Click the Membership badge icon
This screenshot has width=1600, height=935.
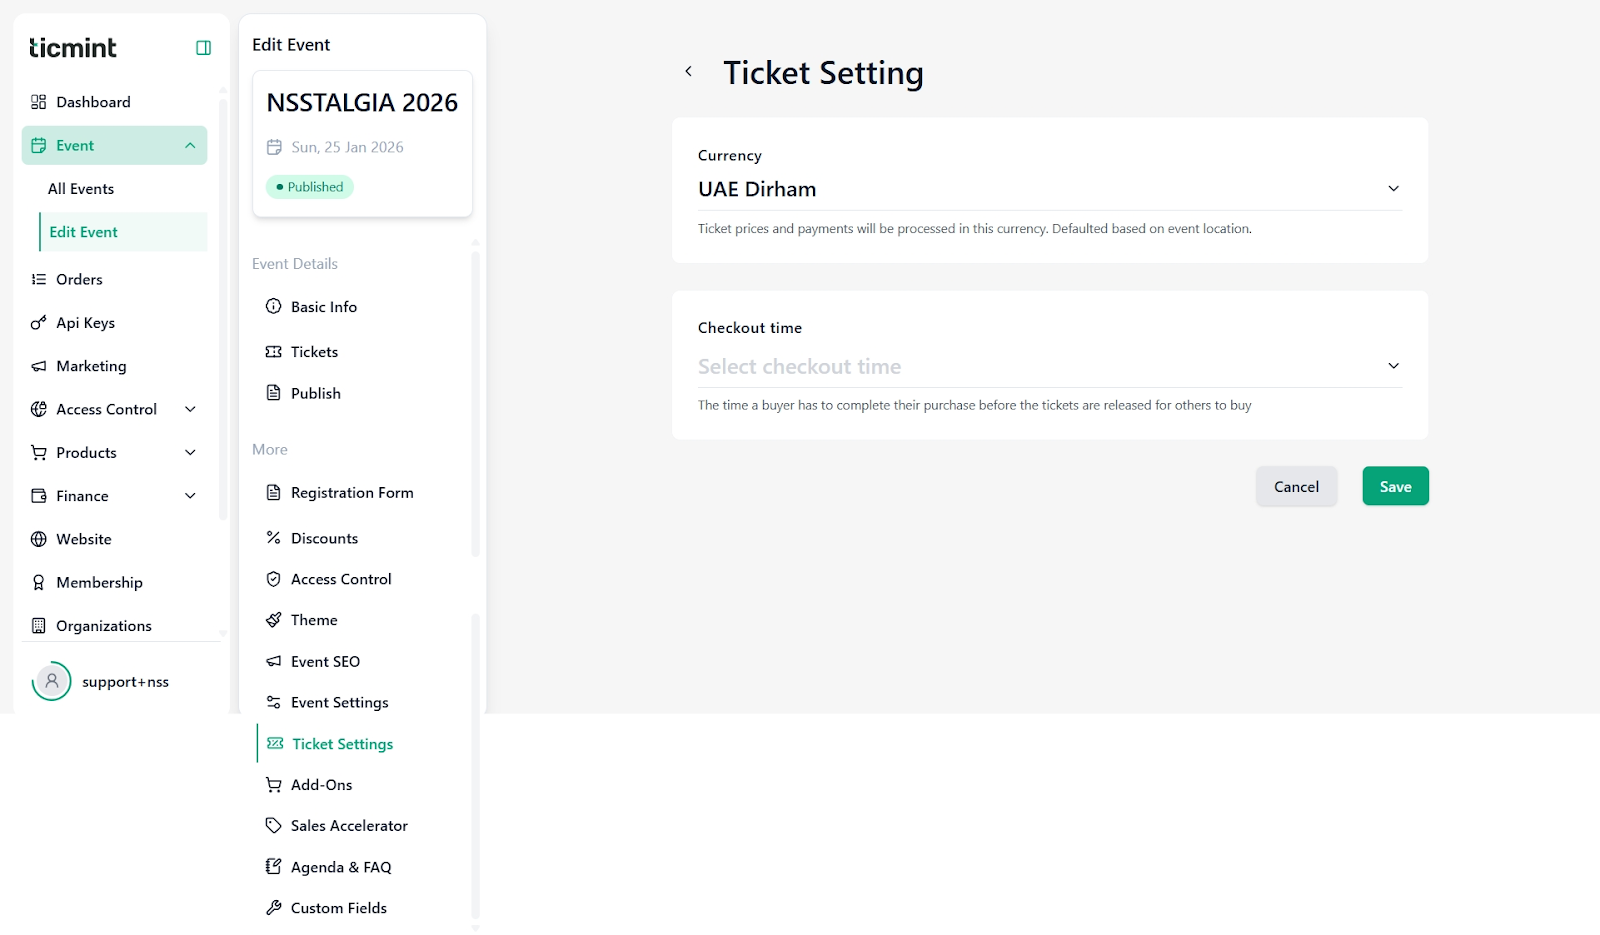(x=39, y=582)
